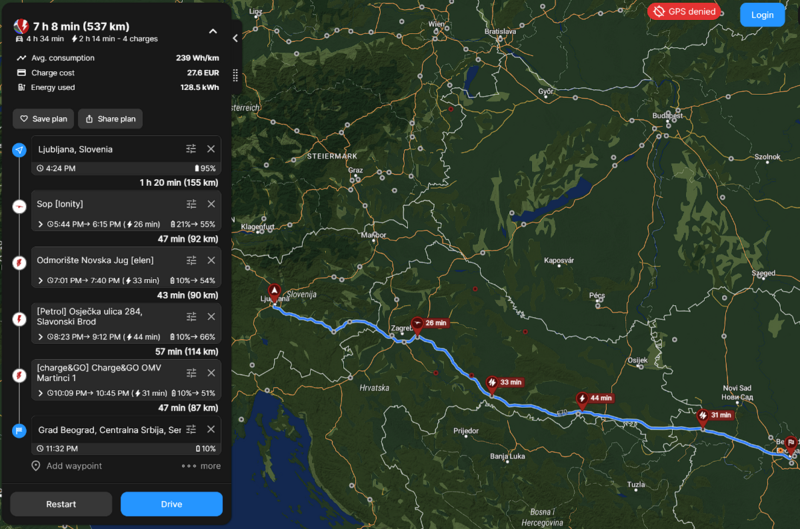The image size is (800, 529).
Task: Expand Charge&GO OMV Martinci charge details
Action: pyautogui.click(x=41, y=393)
